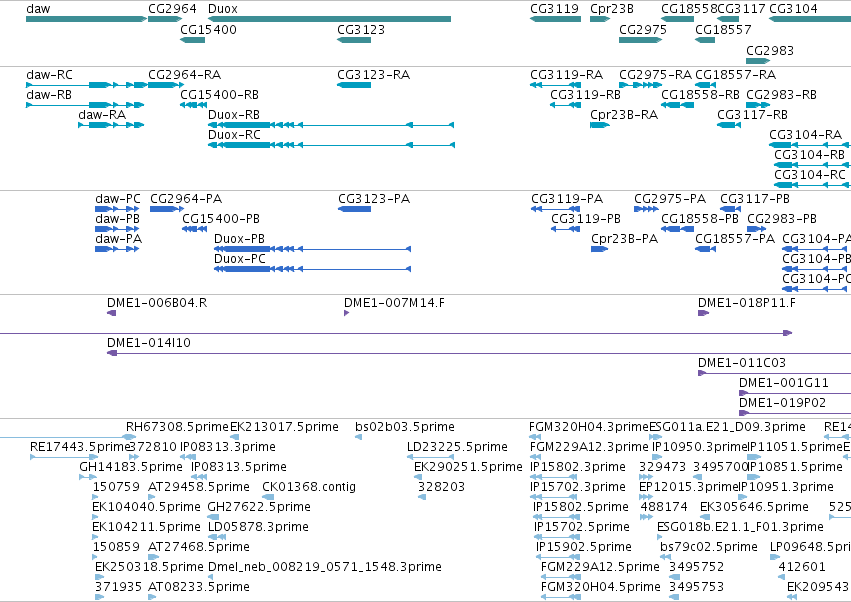Select Dmel_neb_008219_0571_1548.3prime feature
851x602 pixels.
pos(211,576)
